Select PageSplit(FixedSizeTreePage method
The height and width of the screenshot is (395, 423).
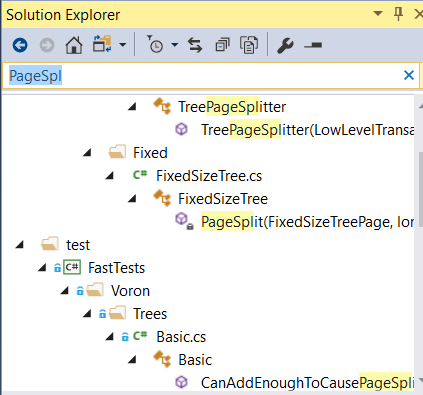tap(307, 222)
